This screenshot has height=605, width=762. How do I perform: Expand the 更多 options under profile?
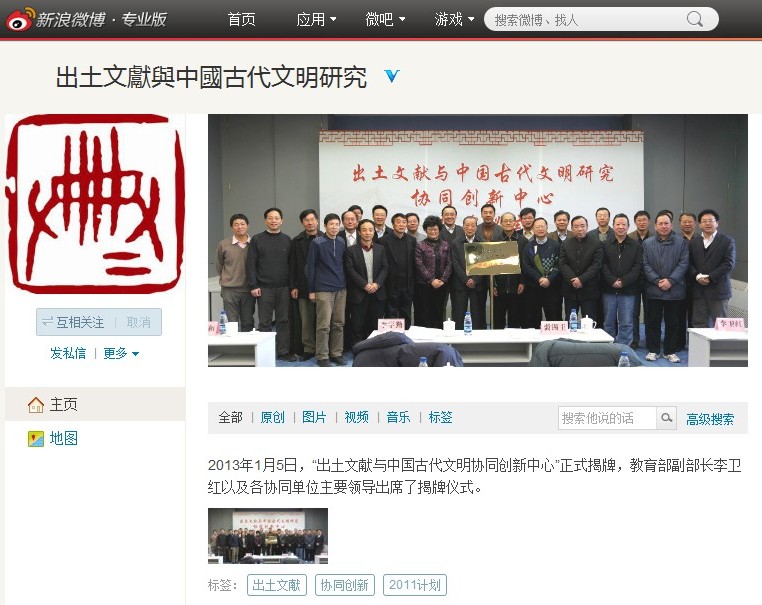[121, 353]
